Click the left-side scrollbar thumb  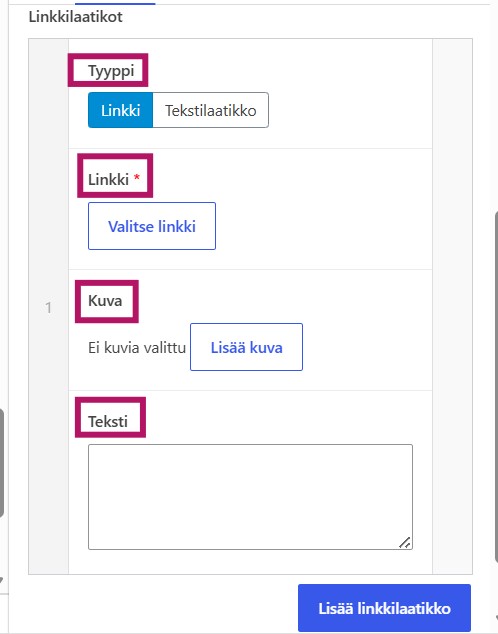[x=2, y=463]
